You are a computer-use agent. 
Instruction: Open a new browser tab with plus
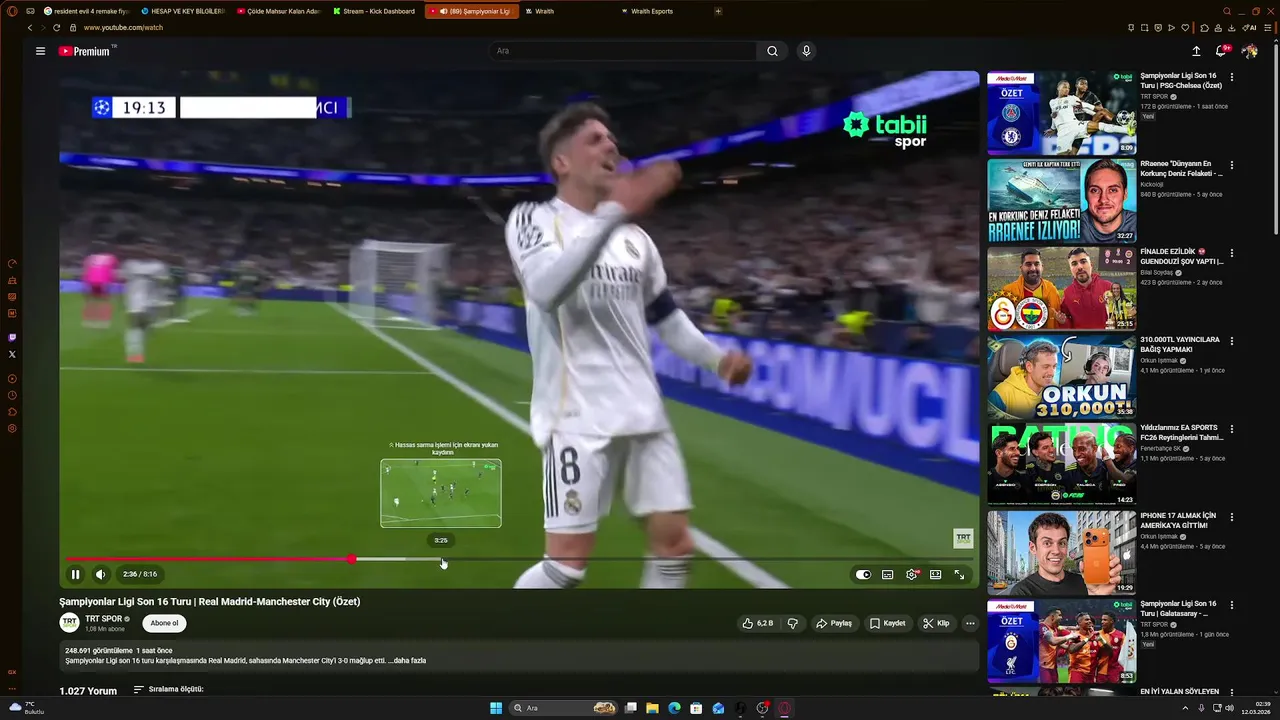coord(718,11)
